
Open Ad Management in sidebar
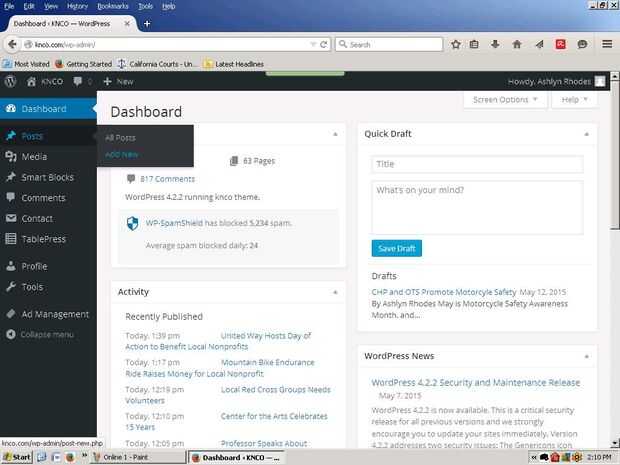click(x=55, y=314)
